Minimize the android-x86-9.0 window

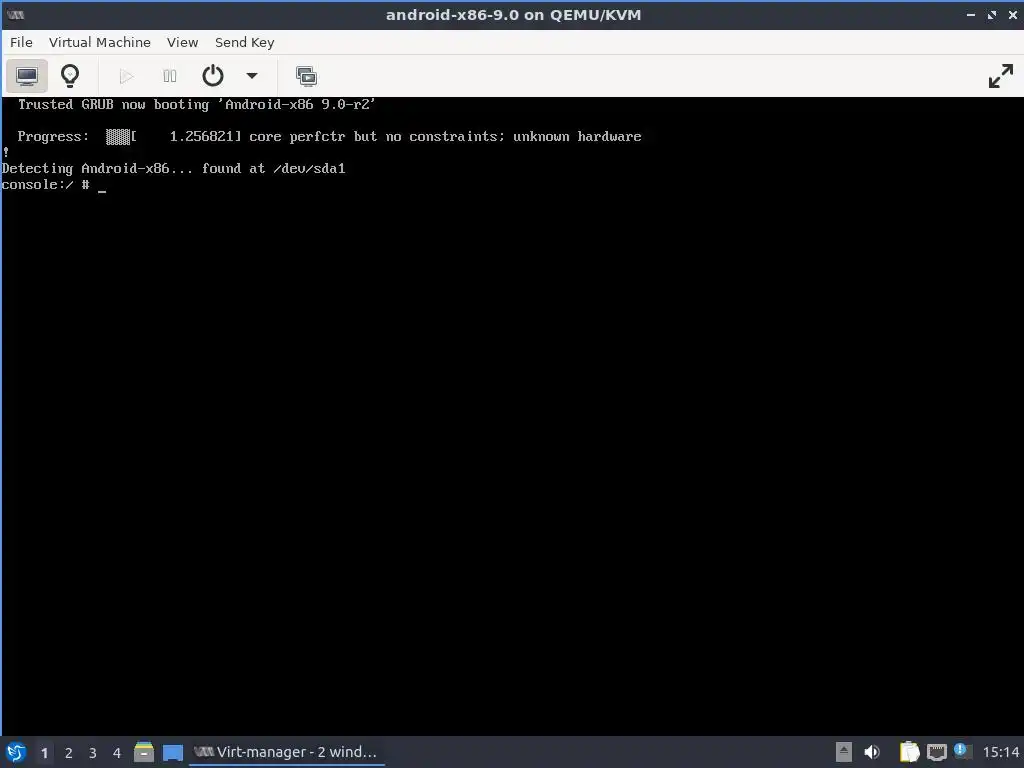971,15
